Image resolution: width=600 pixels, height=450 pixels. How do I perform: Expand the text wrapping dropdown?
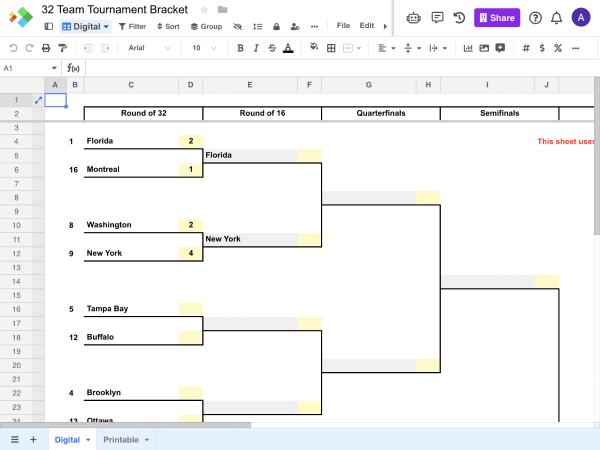point(445,48)
